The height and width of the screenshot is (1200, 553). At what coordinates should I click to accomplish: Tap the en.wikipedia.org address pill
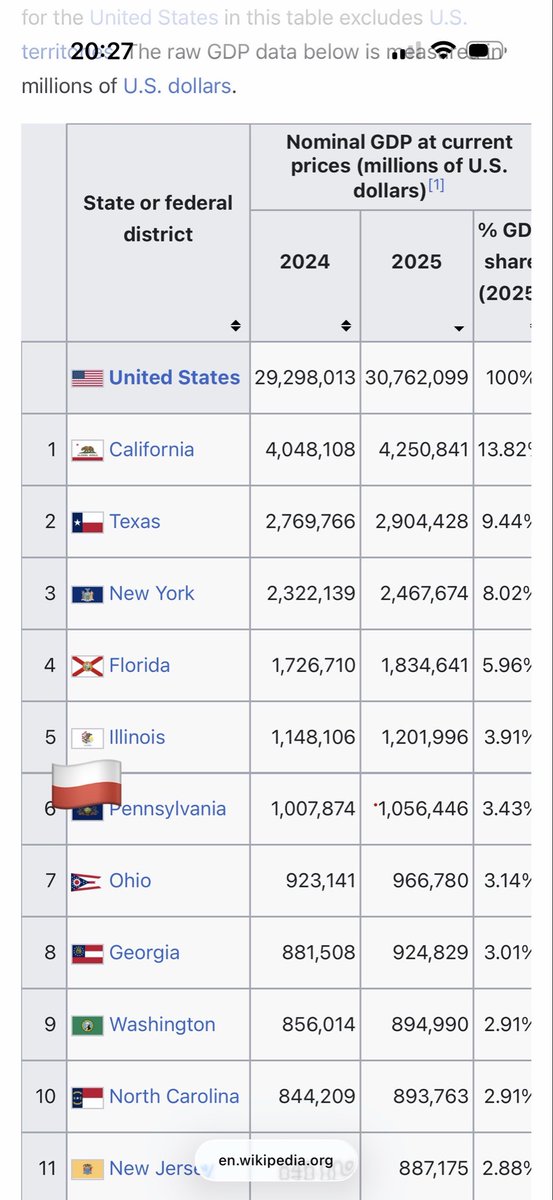coord(276,1161)
